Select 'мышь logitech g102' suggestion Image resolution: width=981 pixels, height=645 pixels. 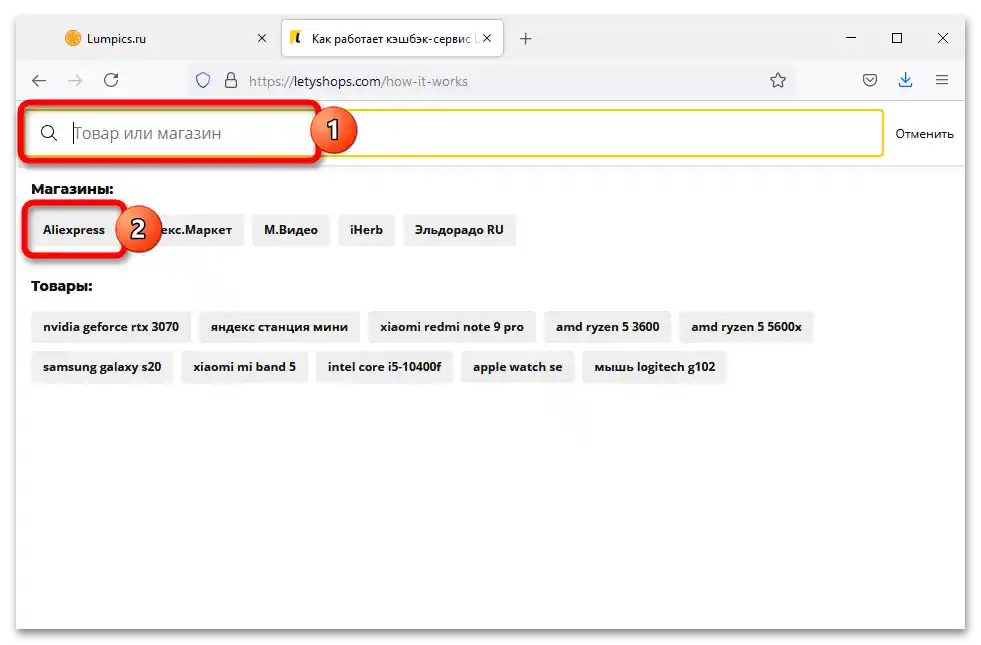(x=654, y=367)
